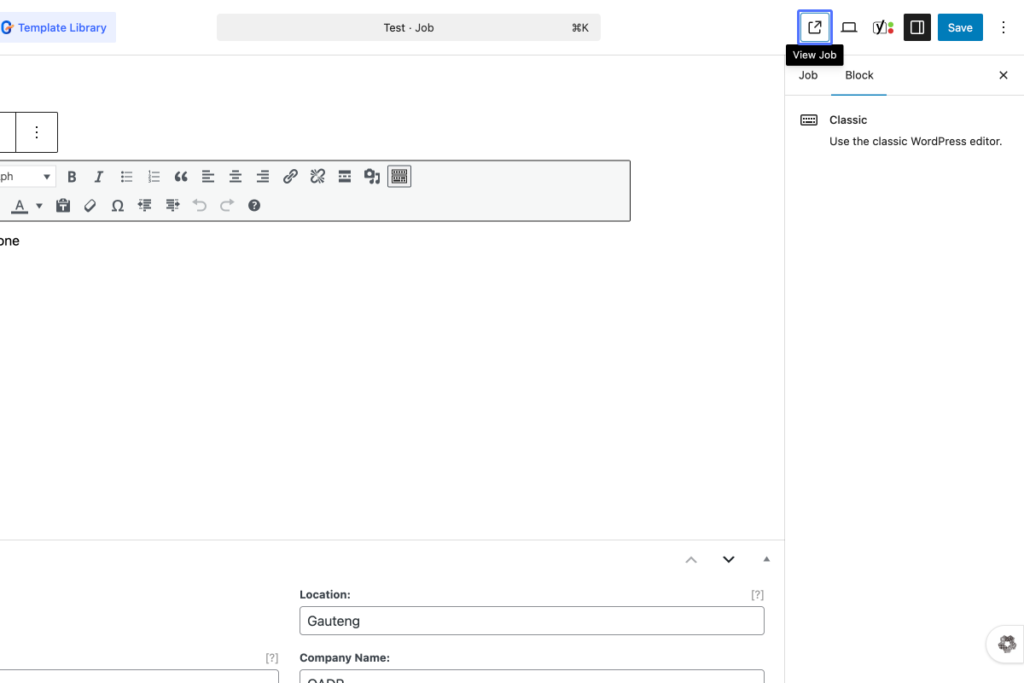Toggle the settings sidebar panel

(x=917, y=27)
